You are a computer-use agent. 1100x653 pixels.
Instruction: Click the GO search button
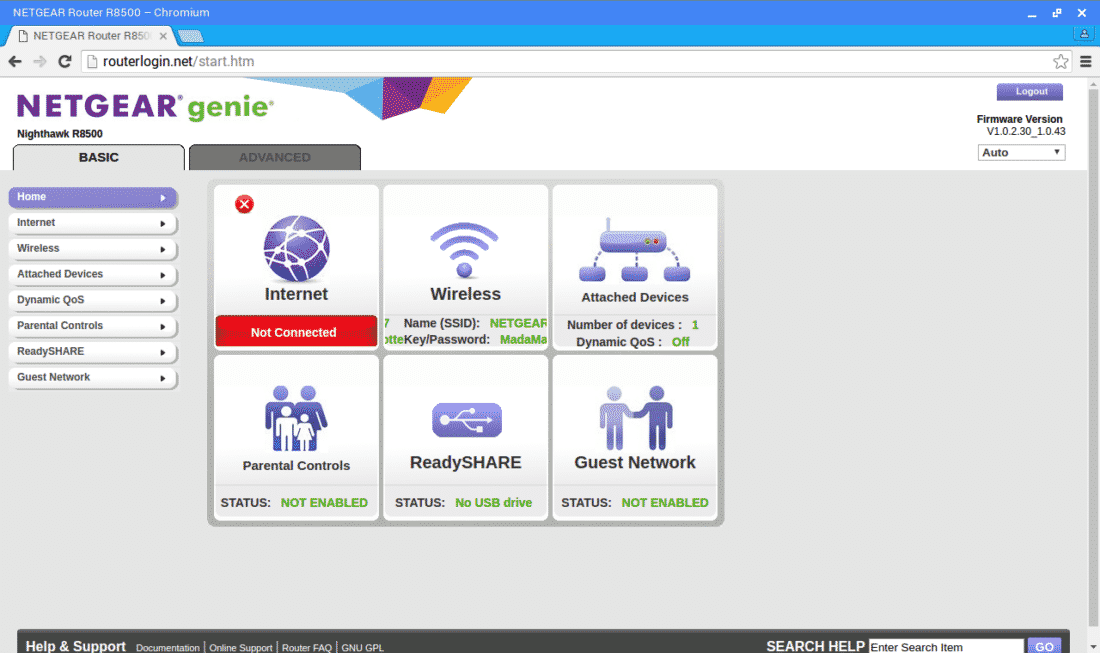[1044, 646]
